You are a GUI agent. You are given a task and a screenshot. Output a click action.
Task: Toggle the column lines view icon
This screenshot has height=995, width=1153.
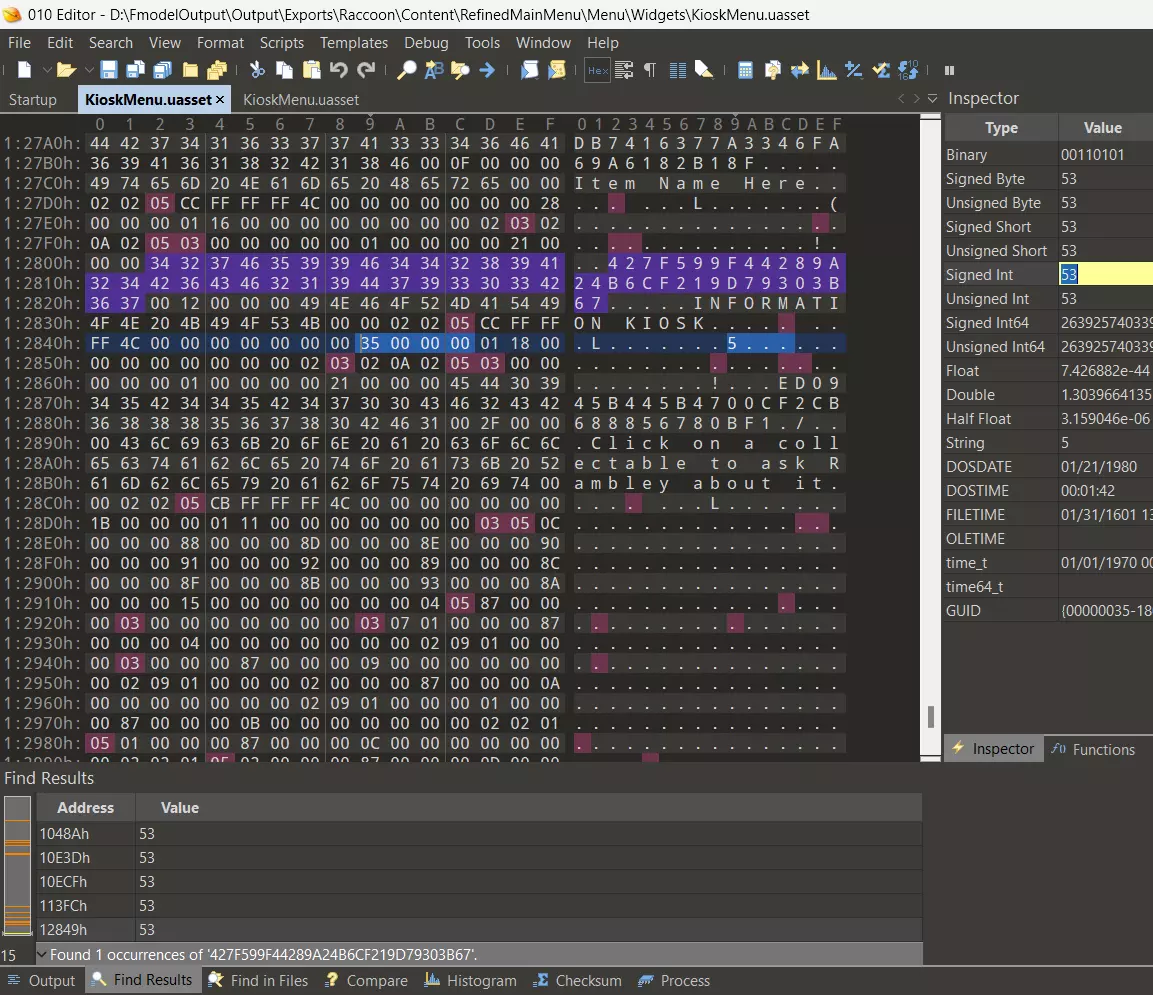click(x=677, y=70)
